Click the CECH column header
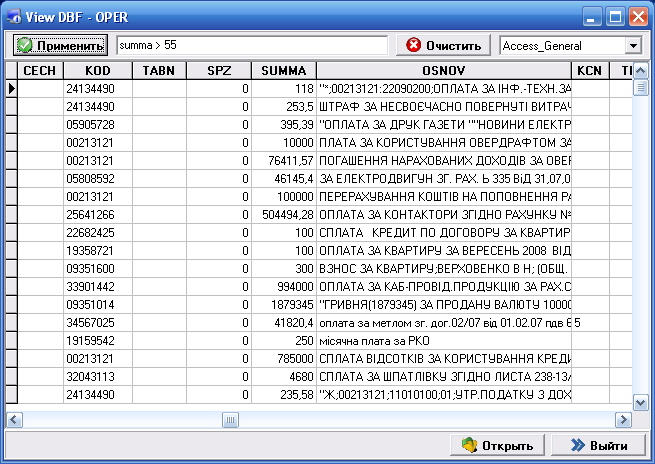Screen dimensions: 655x464 click(40, 71)
